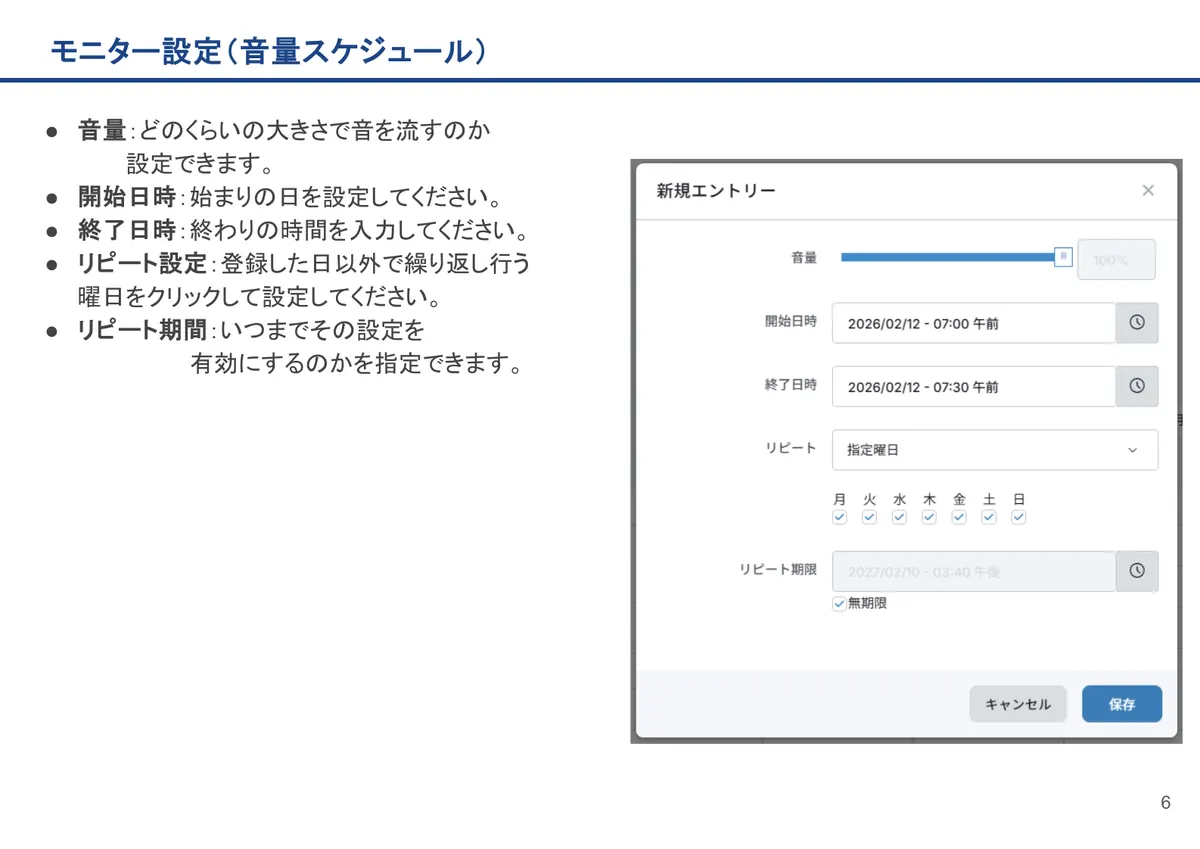
Task: Click the 音量 slider handle
Action: pyautogui.click(x=1064, y=257)
